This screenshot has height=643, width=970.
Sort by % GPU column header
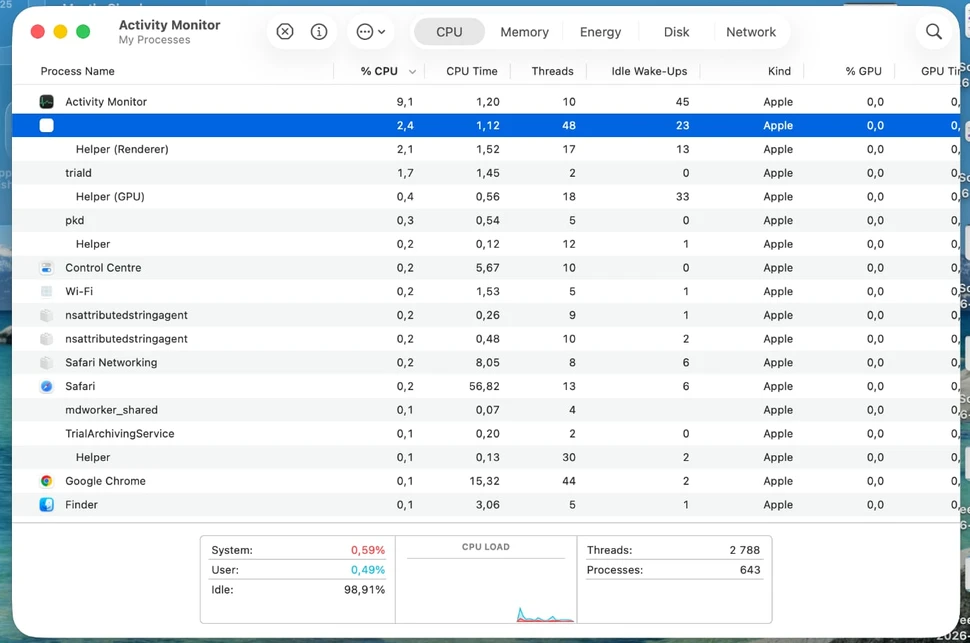pyautogui.click(x=863, y=71)
